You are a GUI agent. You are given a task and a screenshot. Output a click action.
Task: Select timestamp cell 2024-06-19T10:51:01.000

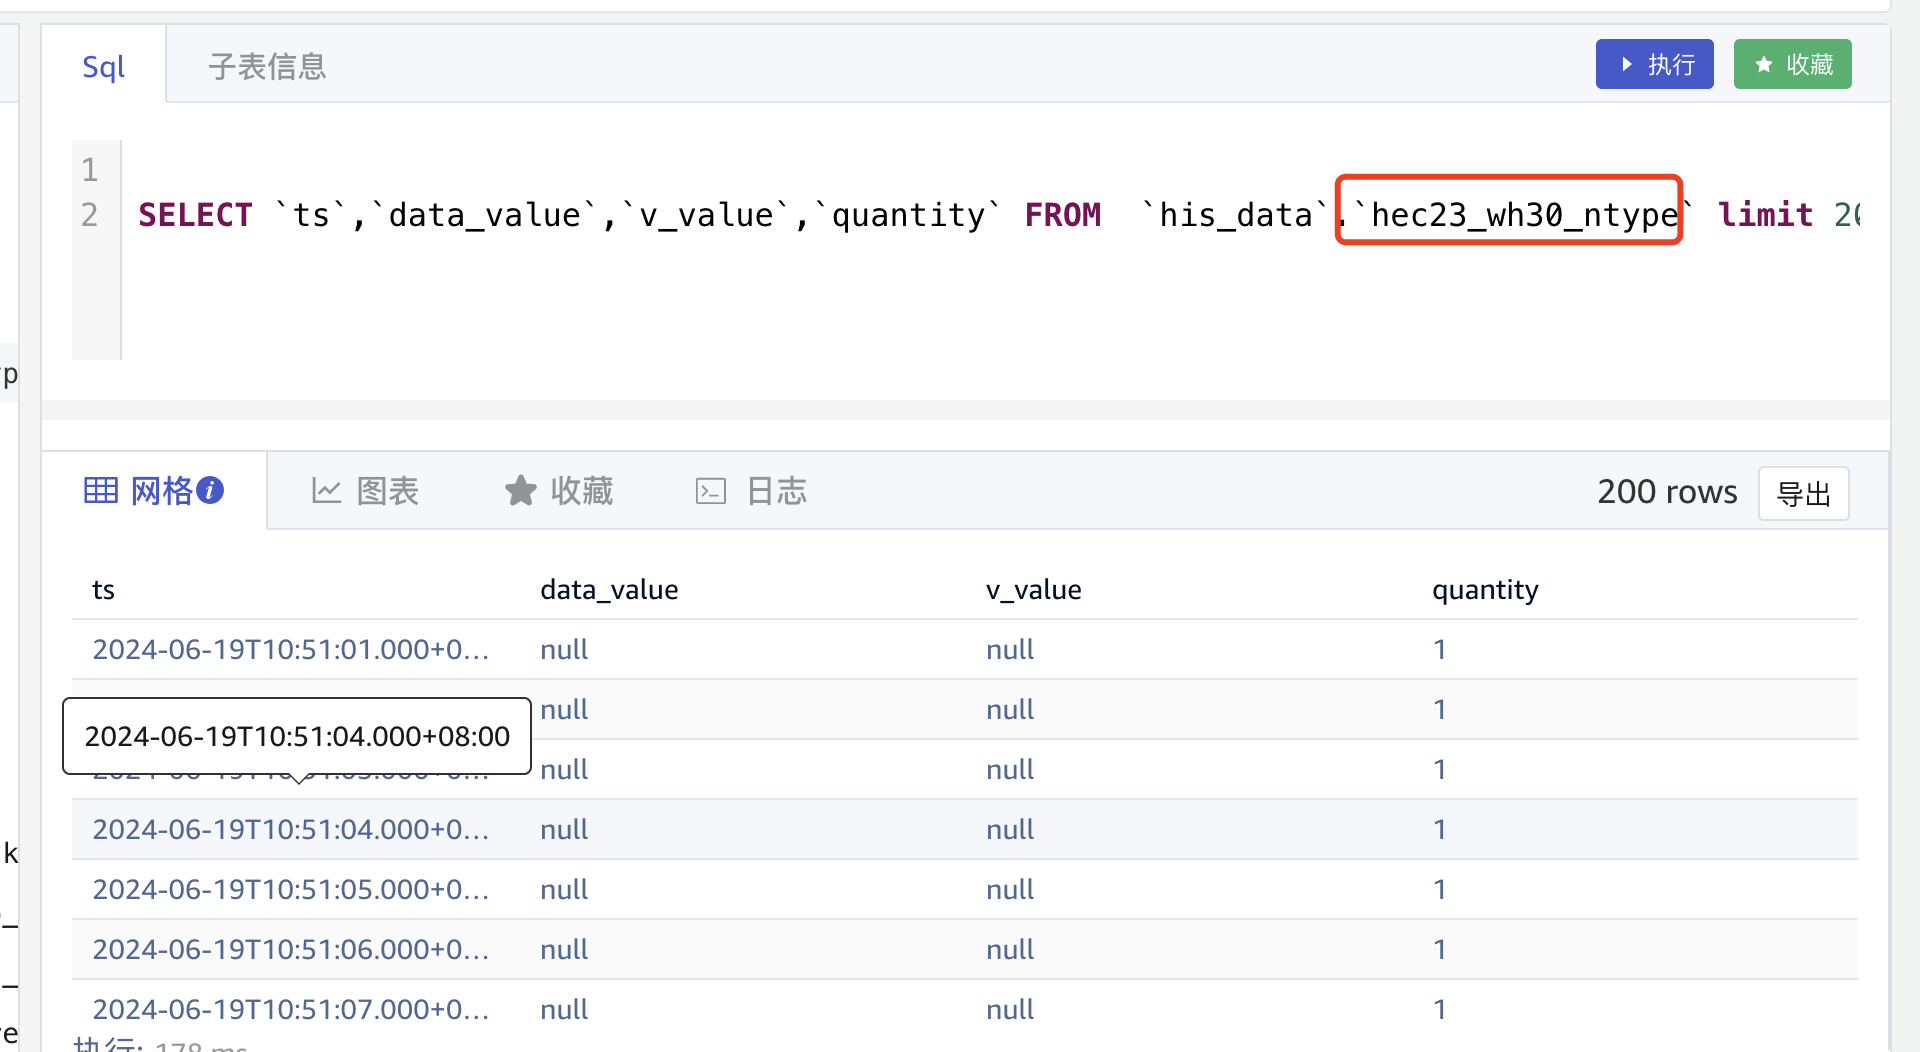tap(291, 650)
